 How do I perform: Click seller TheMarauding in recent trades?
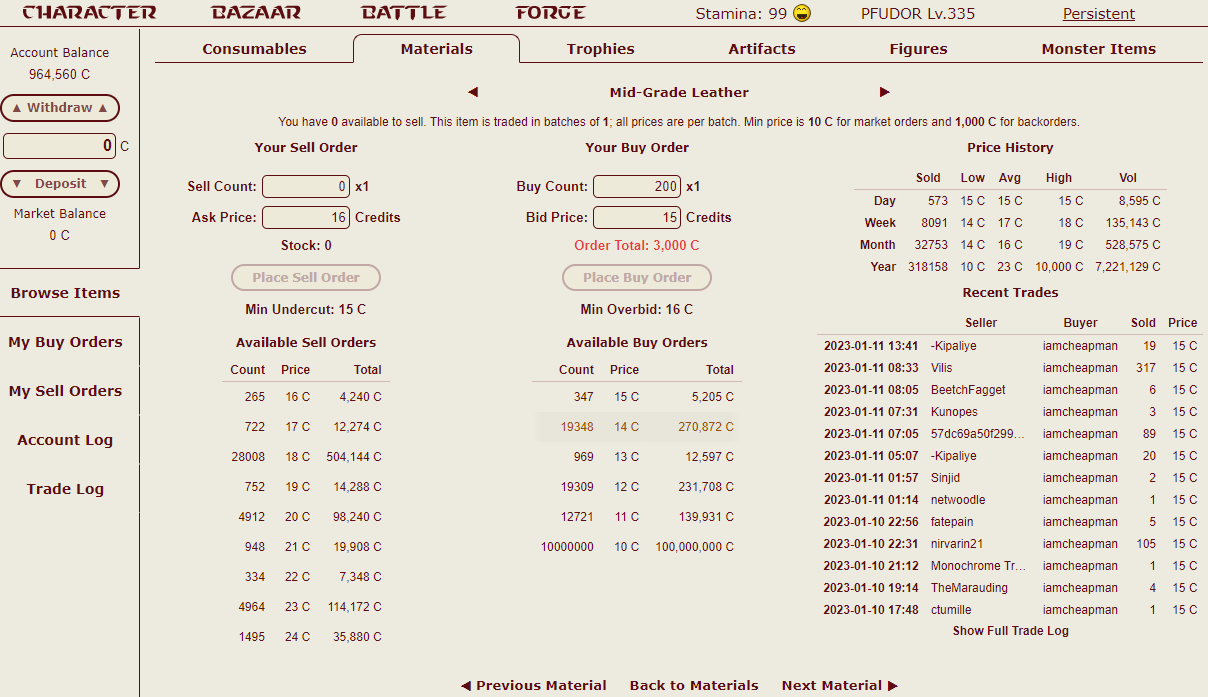coord(969,588)
